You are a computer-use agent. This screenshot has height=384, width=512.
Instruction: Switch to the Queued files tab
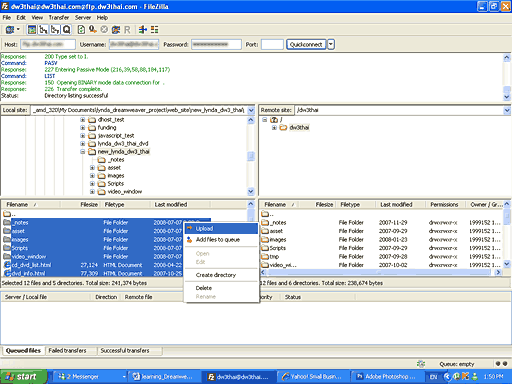(x=23, y=351)
